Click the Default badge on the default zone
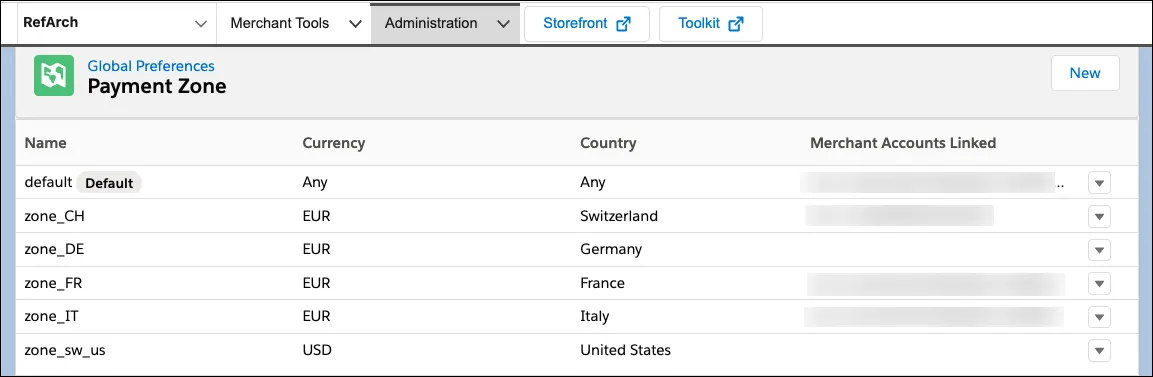 tap(109, 183)
